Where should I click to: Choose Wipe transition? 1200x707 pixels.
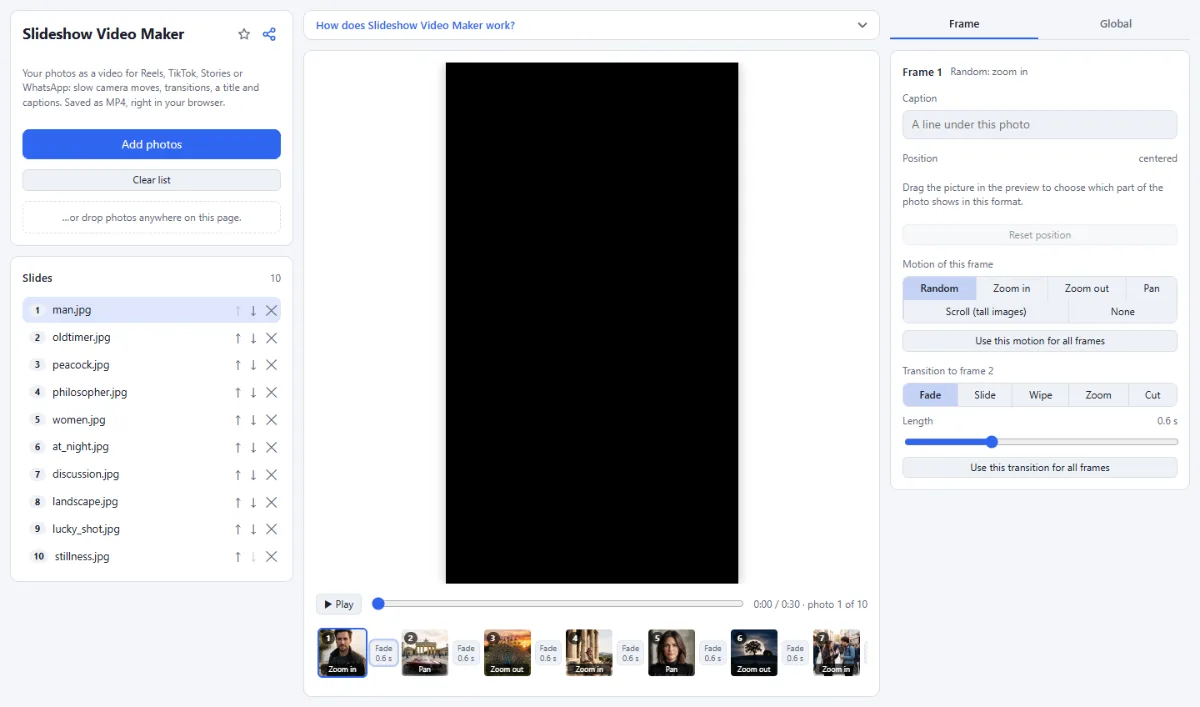coord(1041,395)
